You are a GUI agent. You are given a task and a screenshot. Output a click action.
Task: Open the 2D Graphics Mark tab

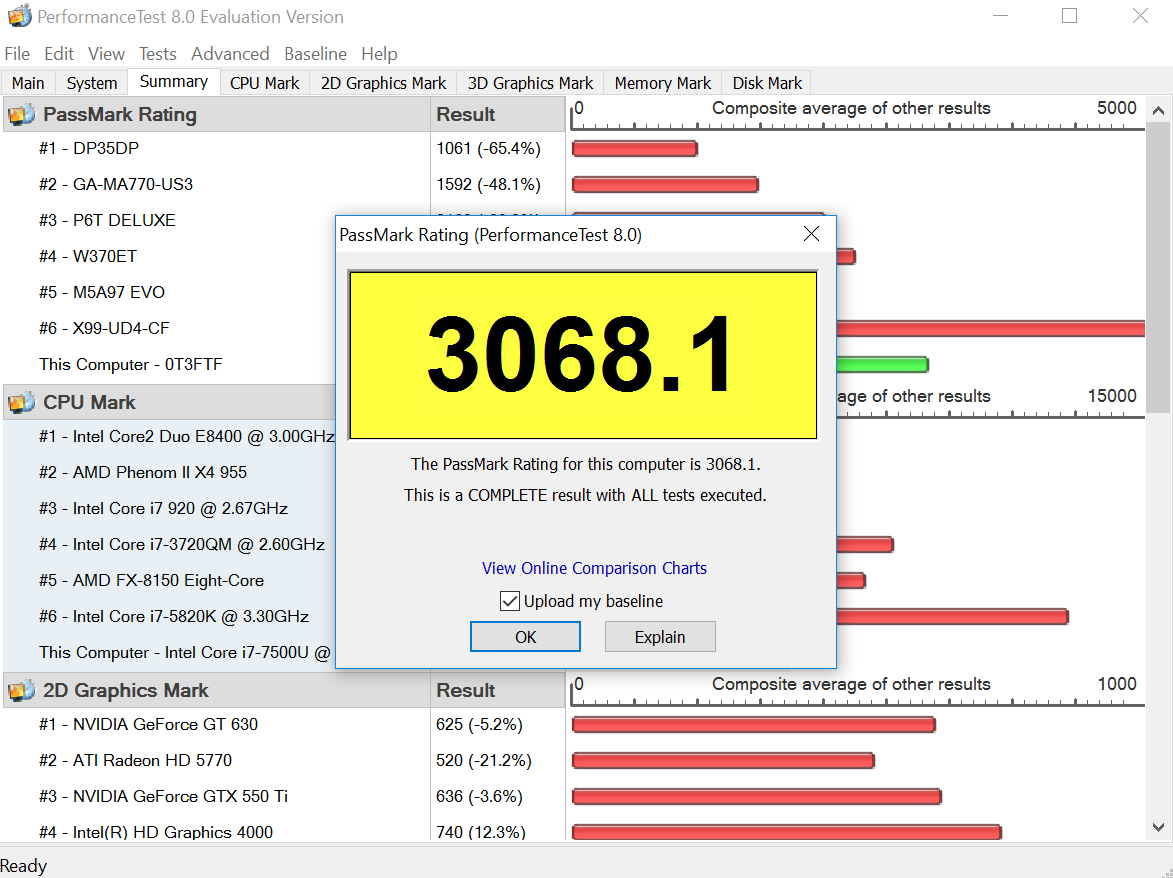tap(383, 83)
